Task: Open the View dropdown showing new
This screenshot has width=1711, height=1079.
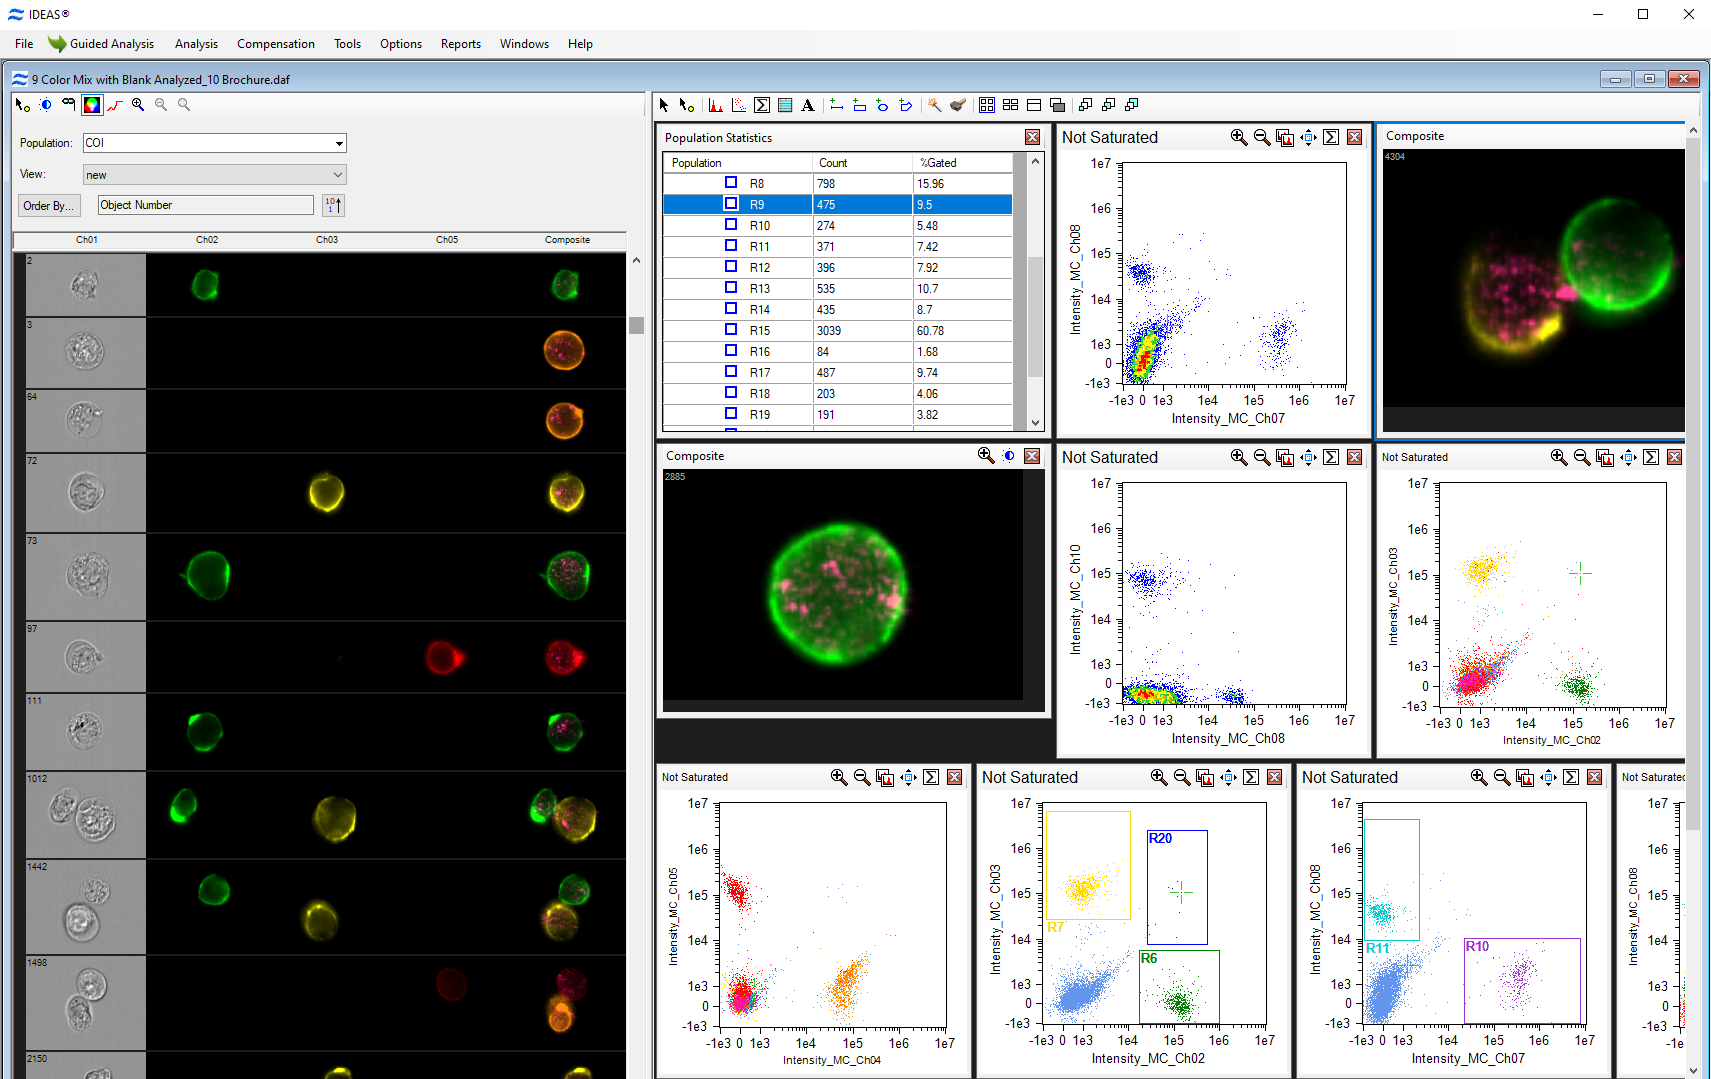Action: 338,175
